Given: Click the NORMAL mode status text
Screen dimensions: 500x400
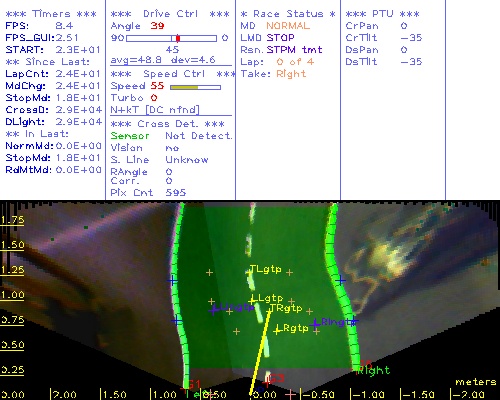Looking at the screenshot, I should pos(288,26).
